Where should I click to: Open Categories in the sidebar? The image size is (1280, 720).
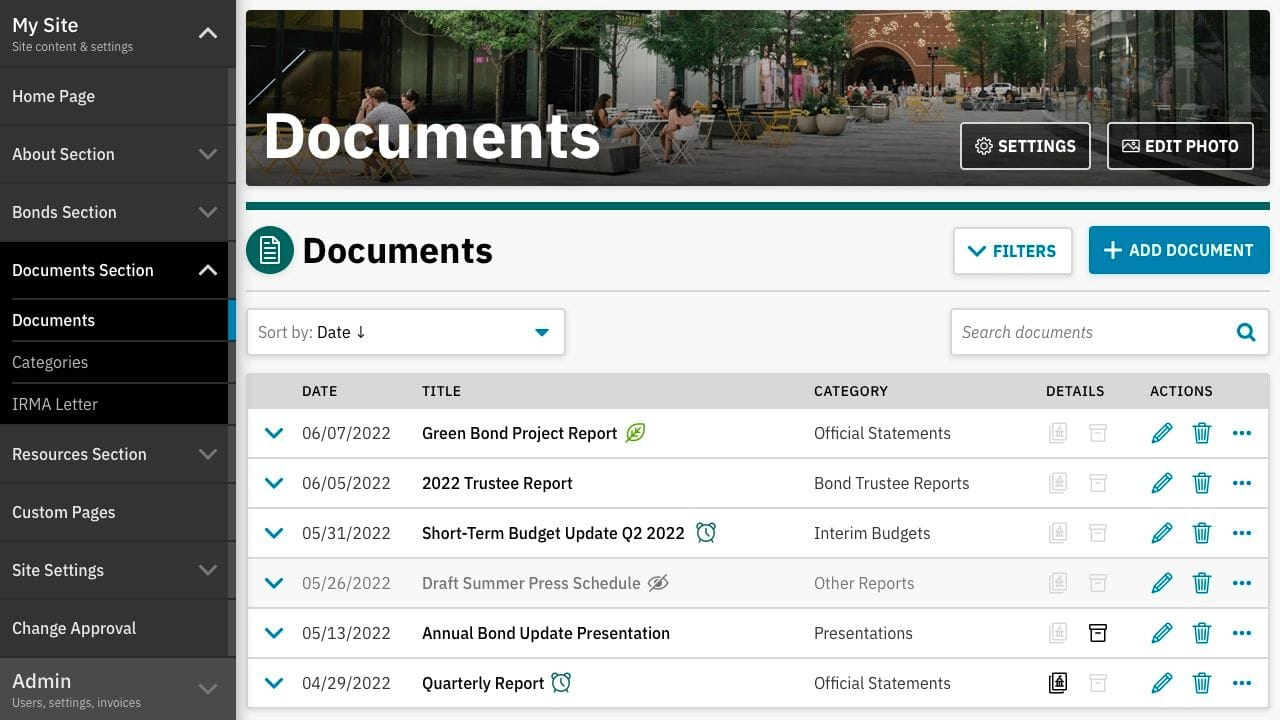(115, 362)
